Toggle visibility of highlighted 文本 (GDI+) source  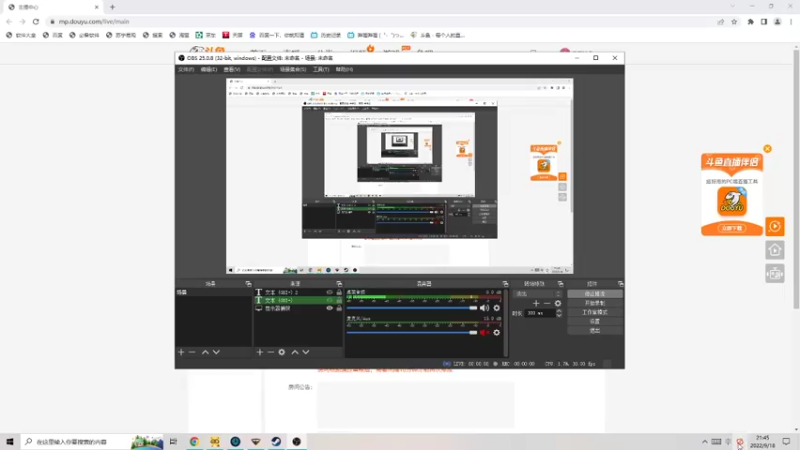pyautogui.click(x=329, y=301)
